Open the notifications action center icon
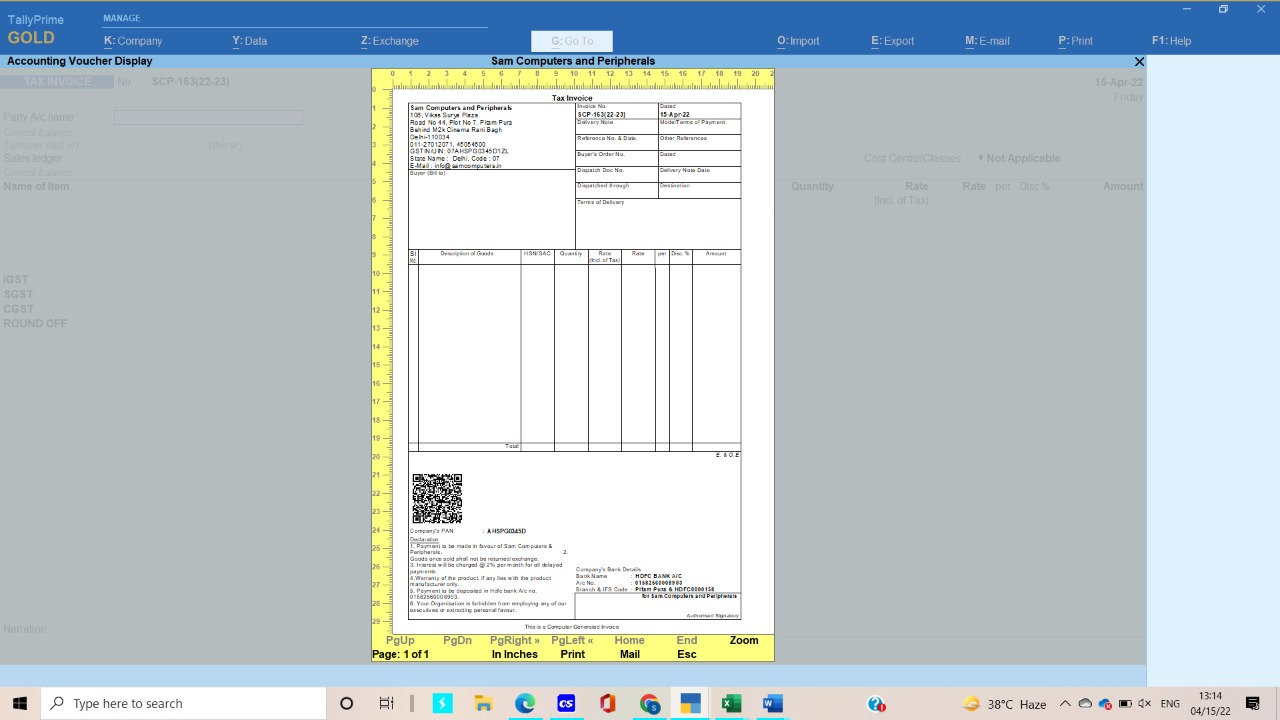 1253,704
